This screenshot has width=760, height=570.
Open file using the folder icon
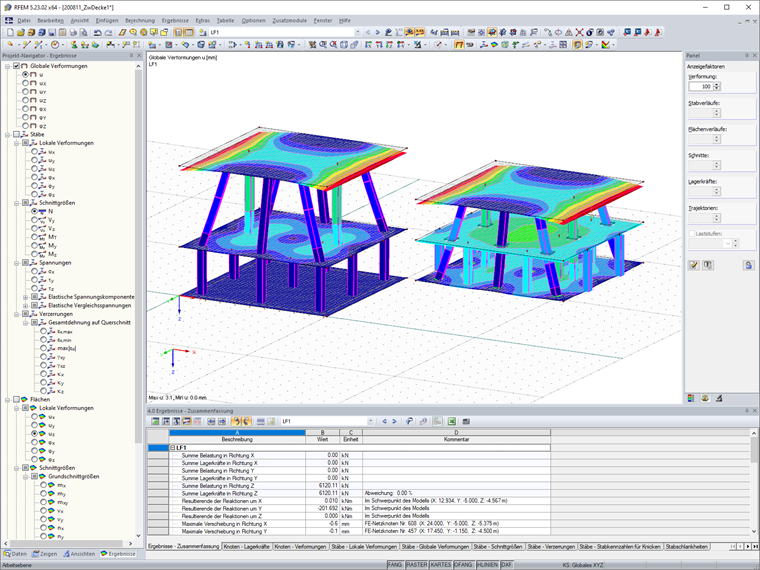[21, 32]
